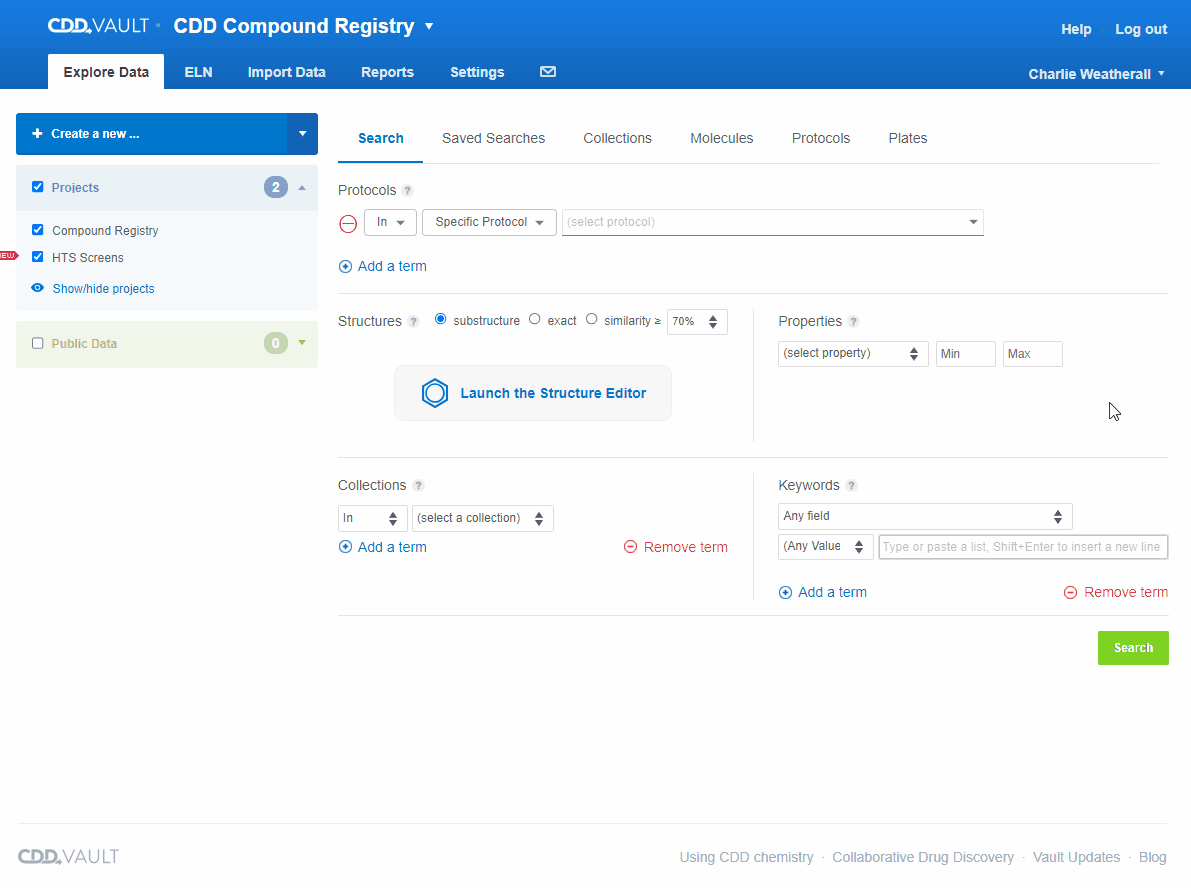1191x888 pixels.
Task: Click the eye icon beside Show/hide projects
Action: (37, 288)
